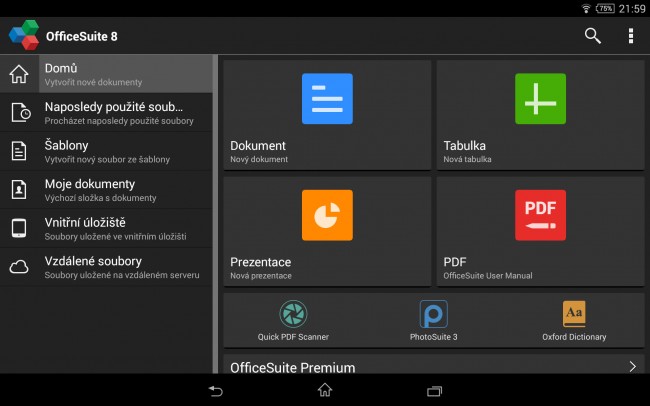Open Quick PDF Scanner app icon

(x=293, y=314)
